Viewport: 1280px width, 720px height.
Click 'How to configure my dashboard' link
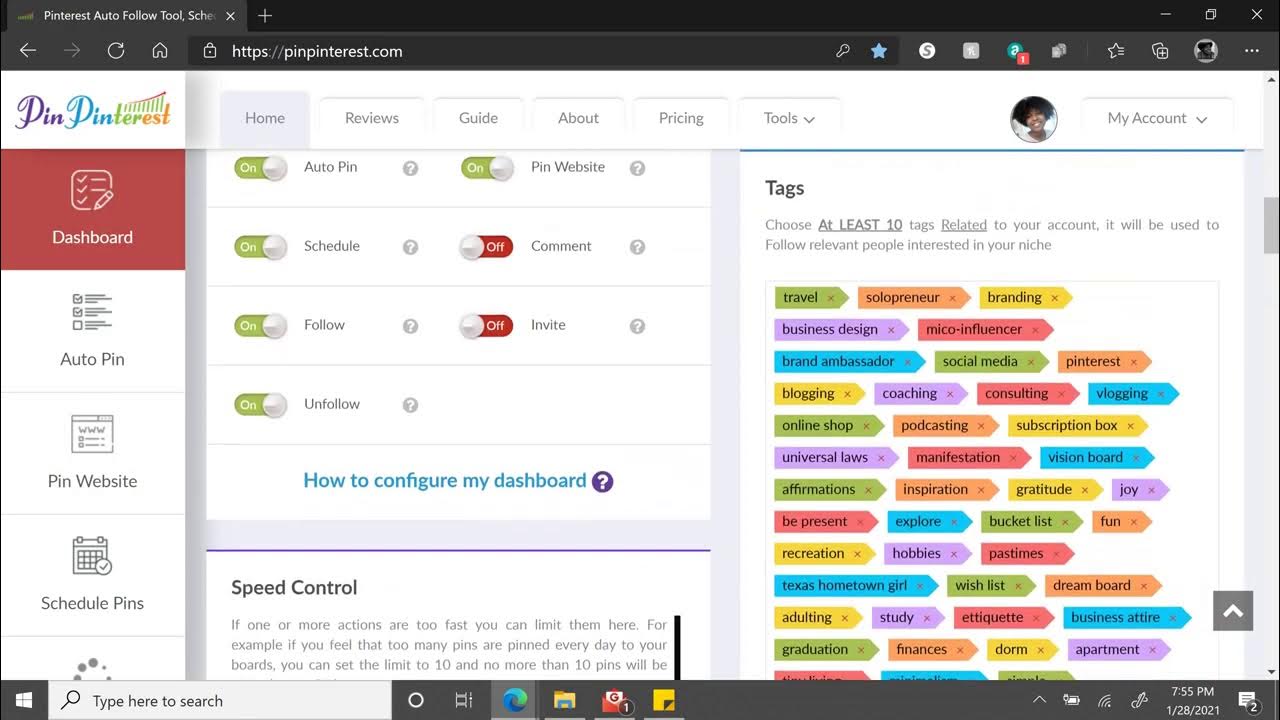pyautogui.click(x=445, y=481)
